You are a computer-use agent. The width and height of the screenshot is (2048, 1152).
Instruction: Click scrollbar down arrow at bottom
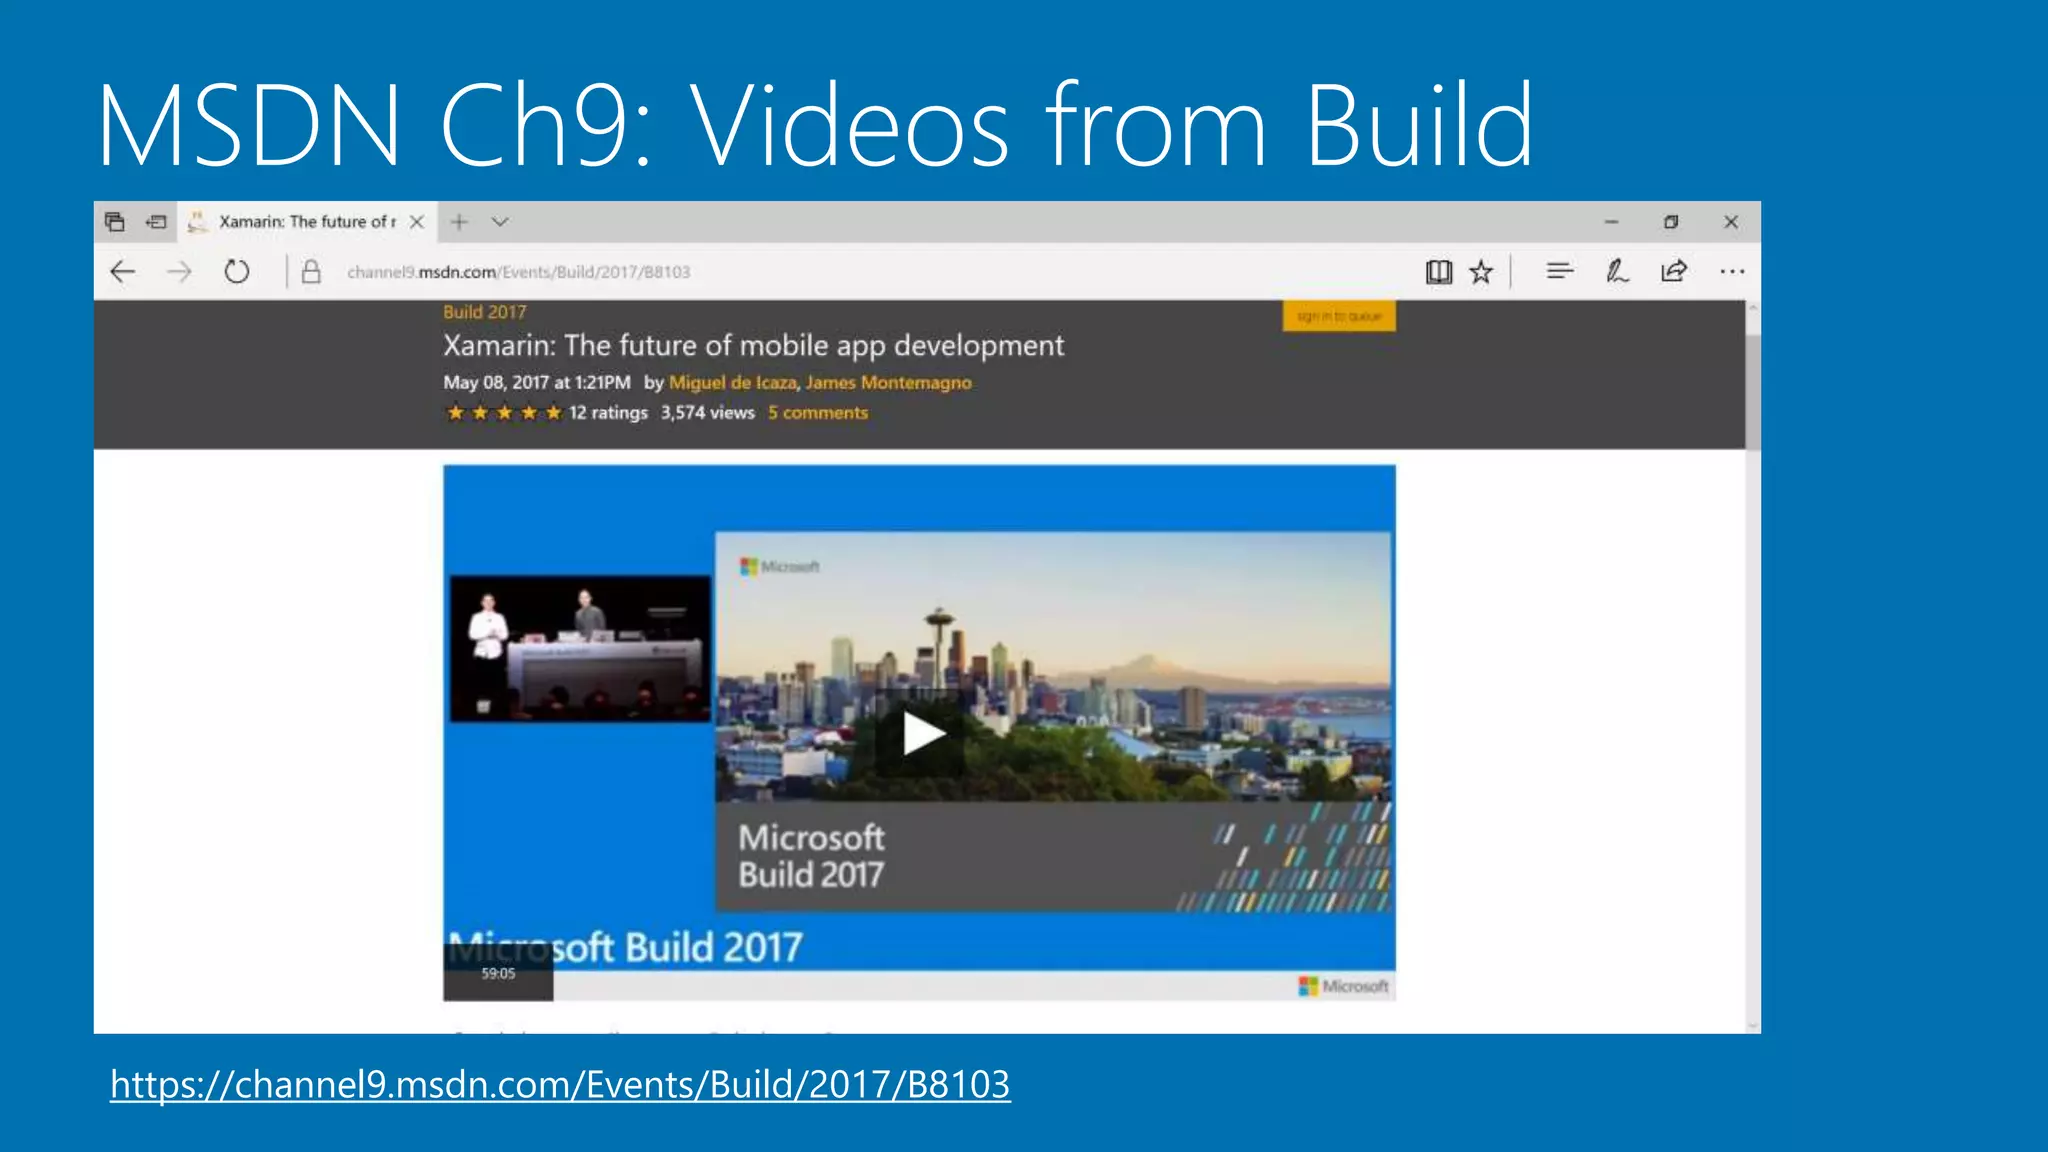[1752, 1026]
